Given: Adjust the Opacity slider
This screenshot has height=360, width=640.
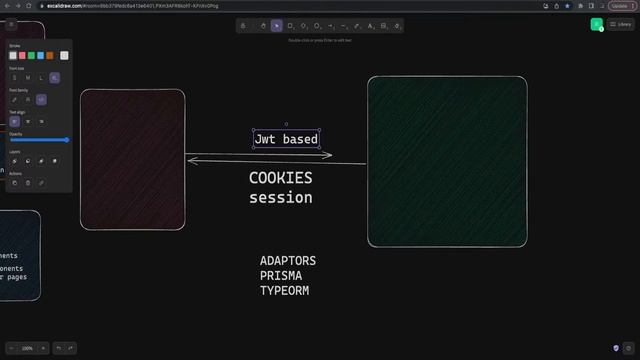Looking at the screenshot, I should 40,140.
